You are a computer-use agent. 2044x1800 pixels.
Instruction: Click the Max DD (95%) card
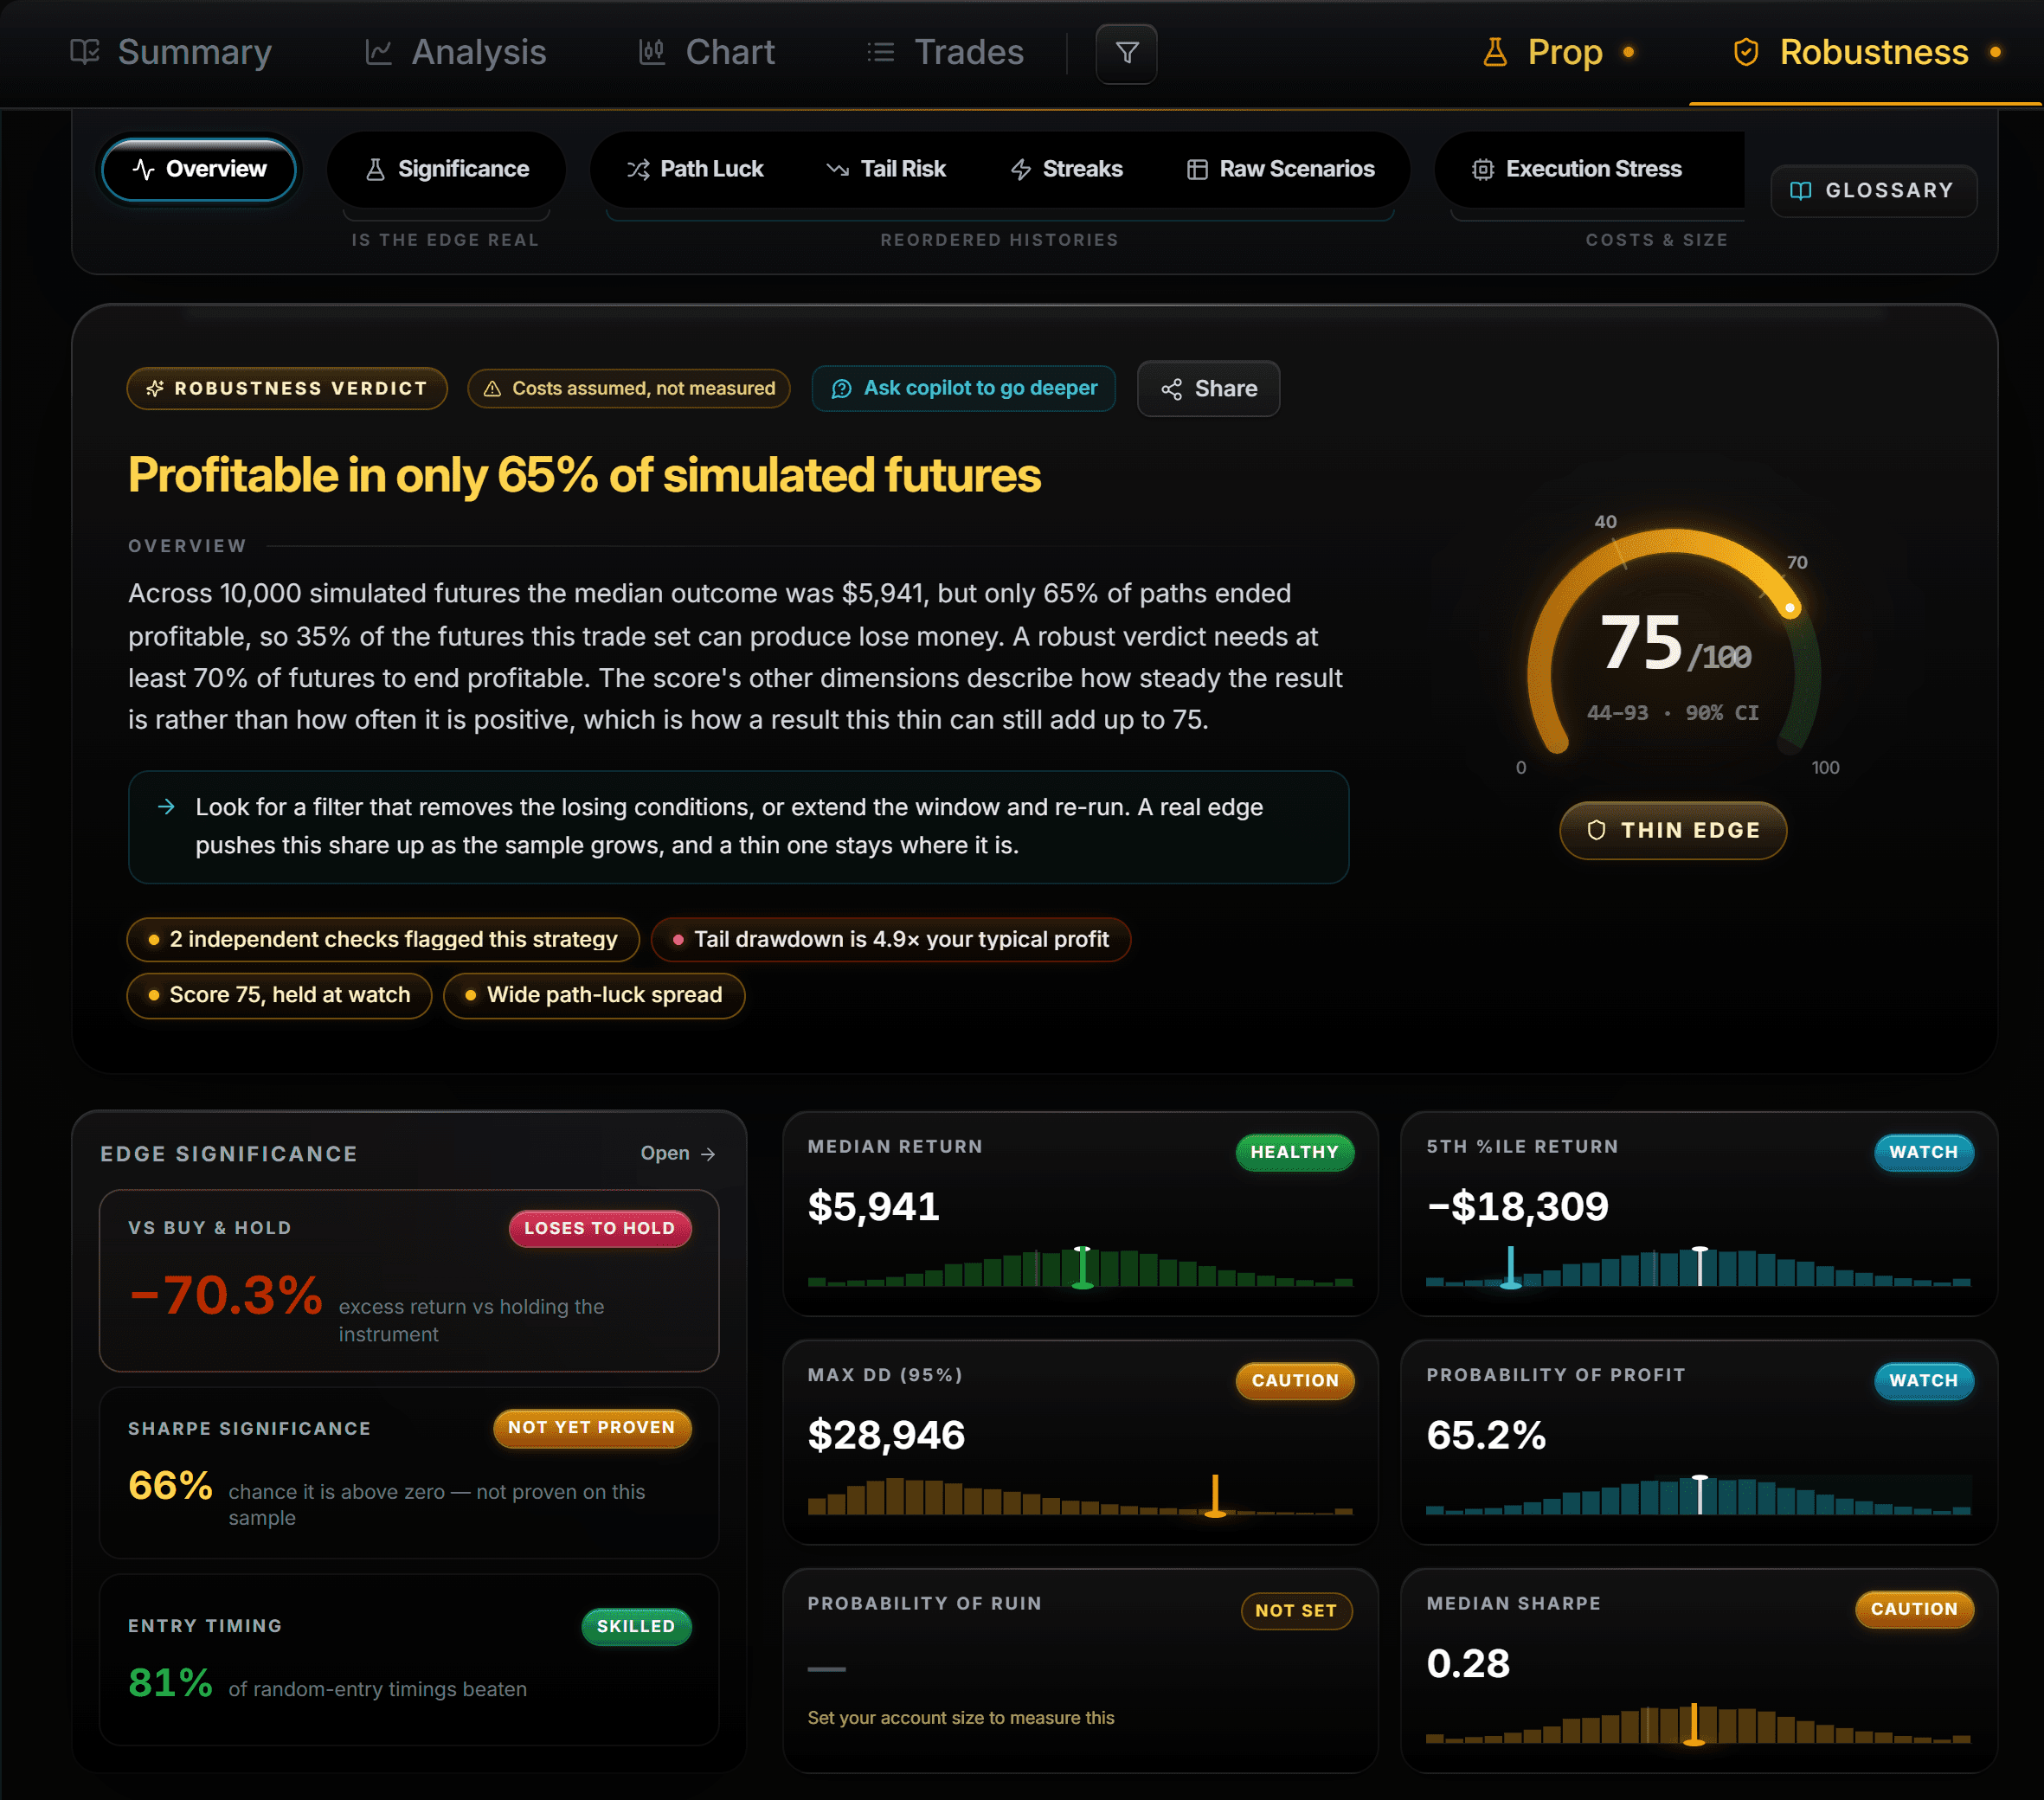pyautogui.click(x=1080, y=1442)
